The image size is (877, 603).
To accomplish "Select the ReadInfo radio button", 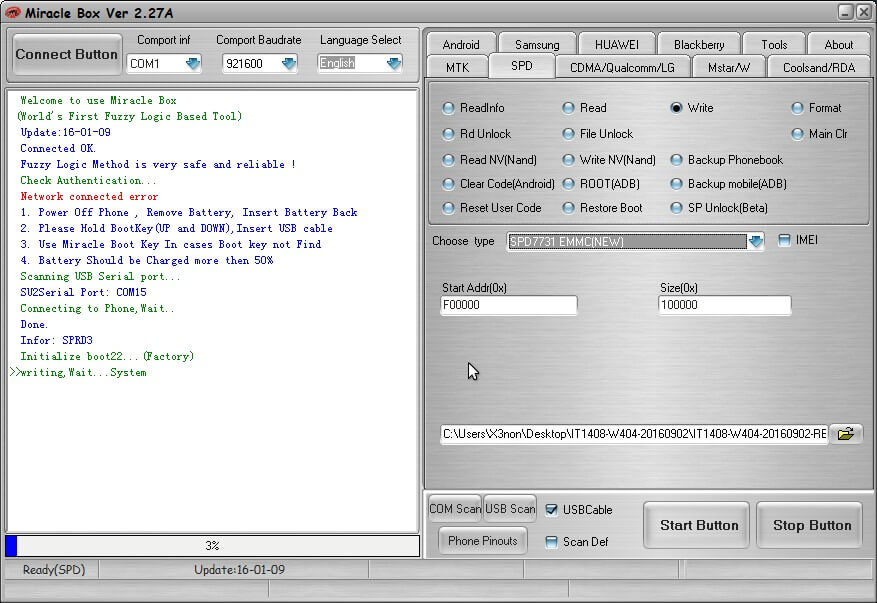I will 448,108.
